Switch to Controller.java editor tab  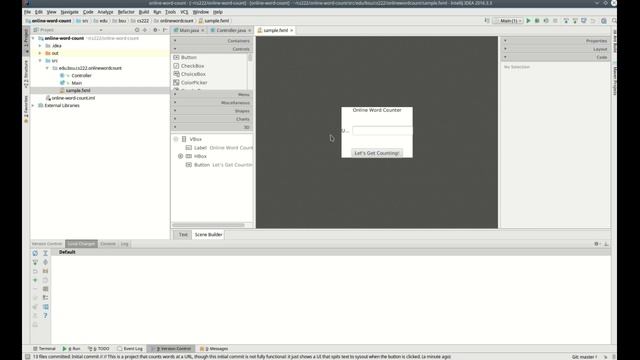(x=231, y=30)
